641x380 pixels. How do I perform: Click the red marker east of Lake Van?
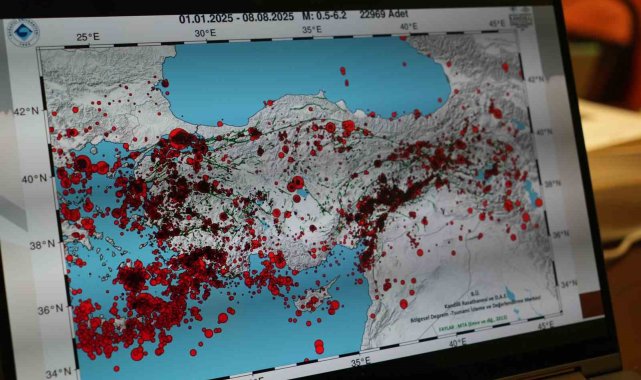tap(538, 202)
